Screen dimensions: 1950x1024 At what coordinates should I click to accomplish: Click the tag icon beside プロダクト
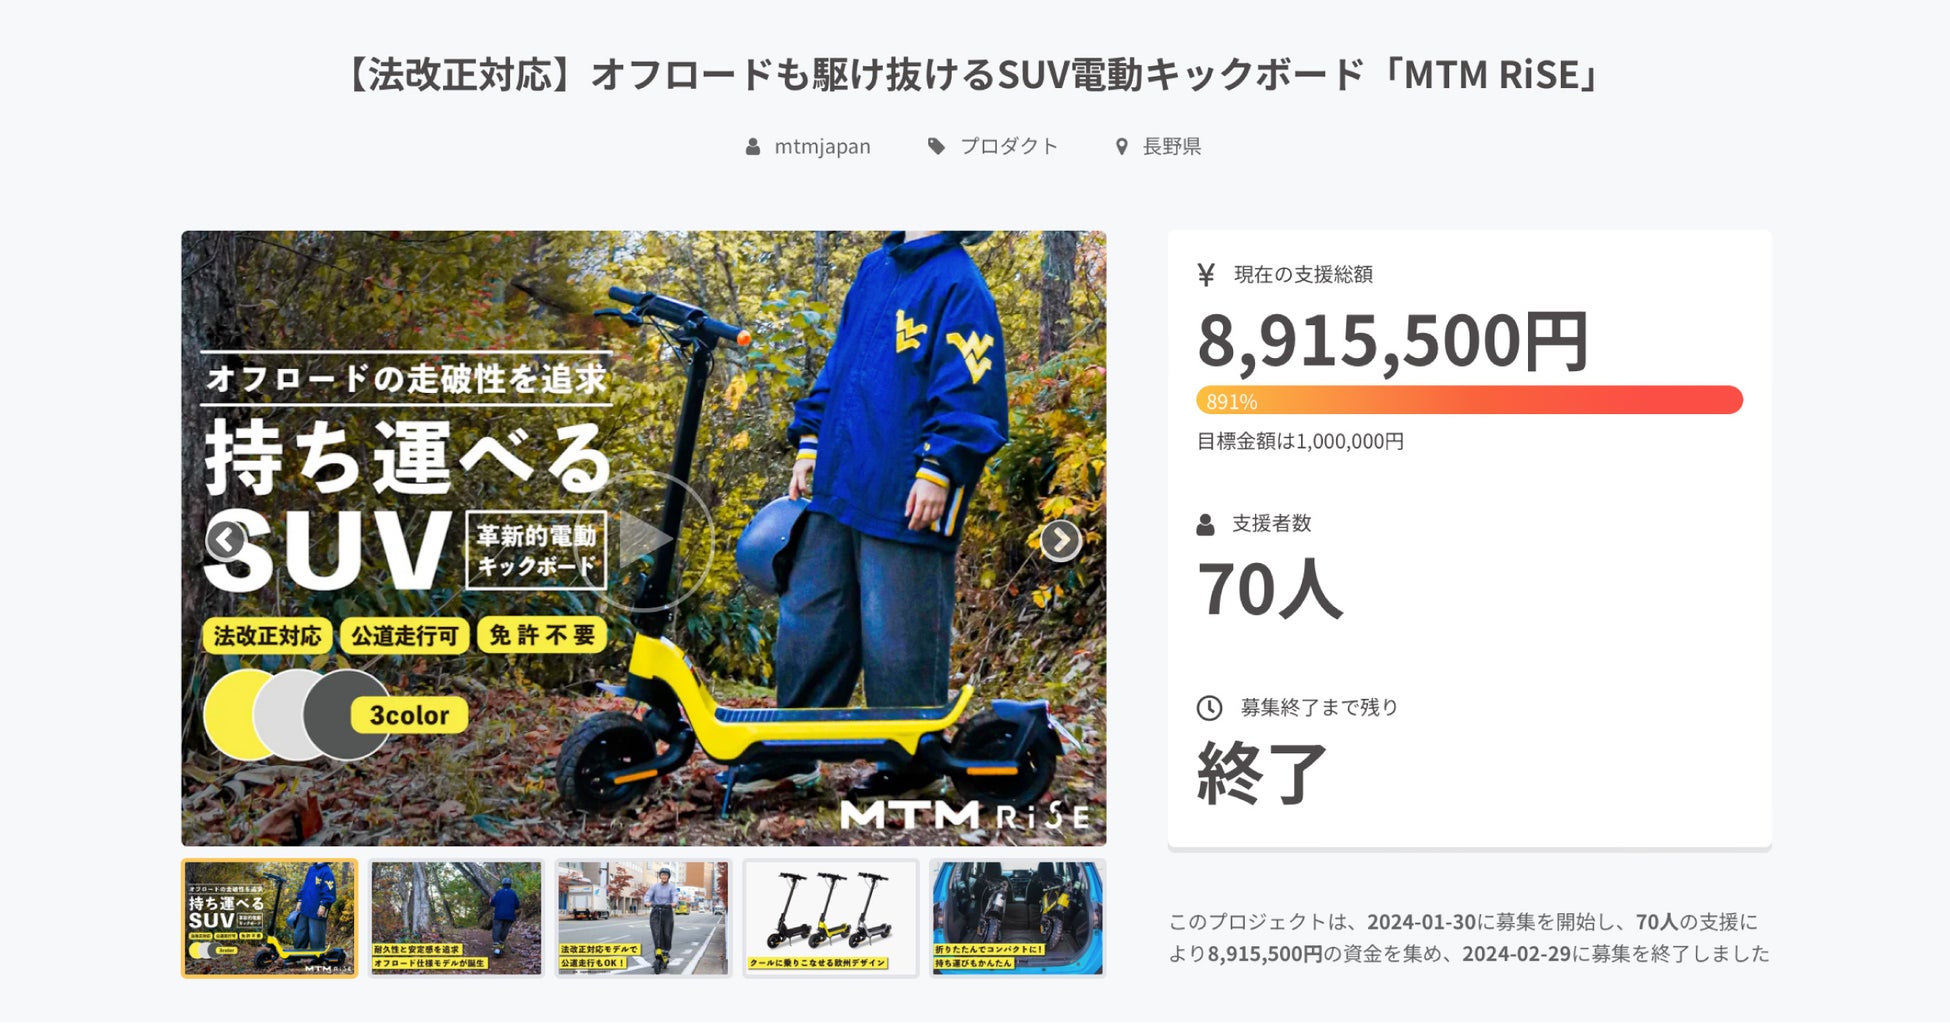coord(936,147)
